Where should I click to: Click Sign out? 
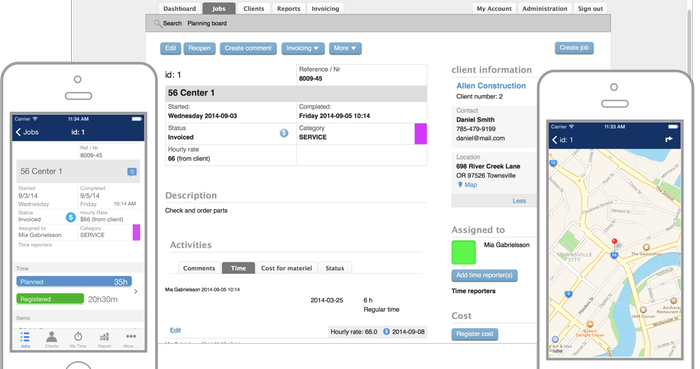(590, 8)
